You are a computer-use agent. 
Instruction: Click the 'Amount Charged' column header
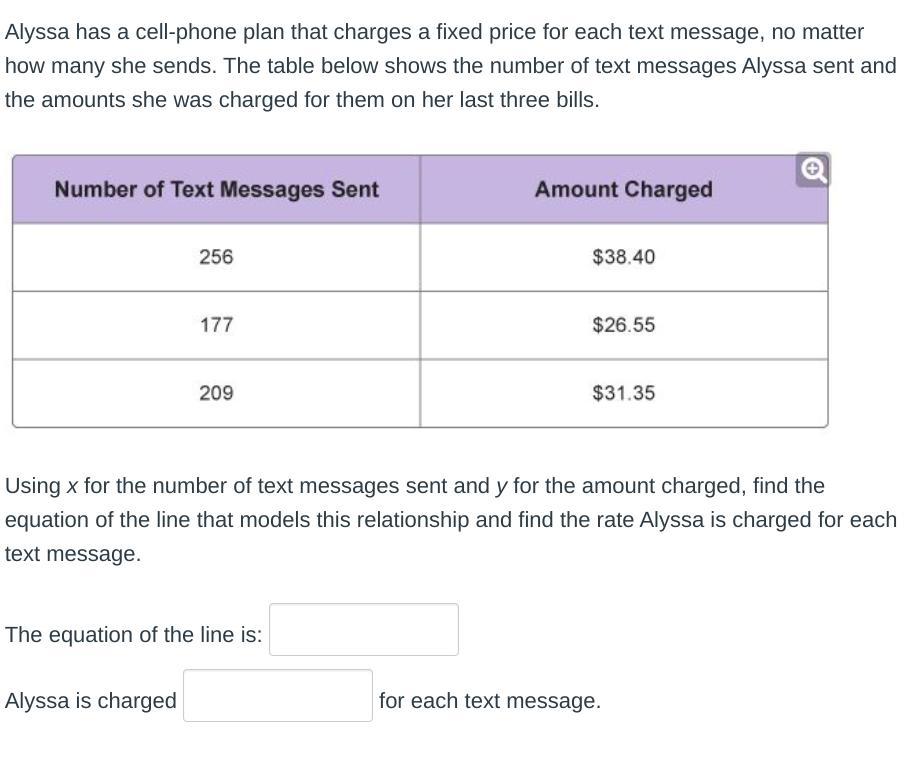coord(623,190)
